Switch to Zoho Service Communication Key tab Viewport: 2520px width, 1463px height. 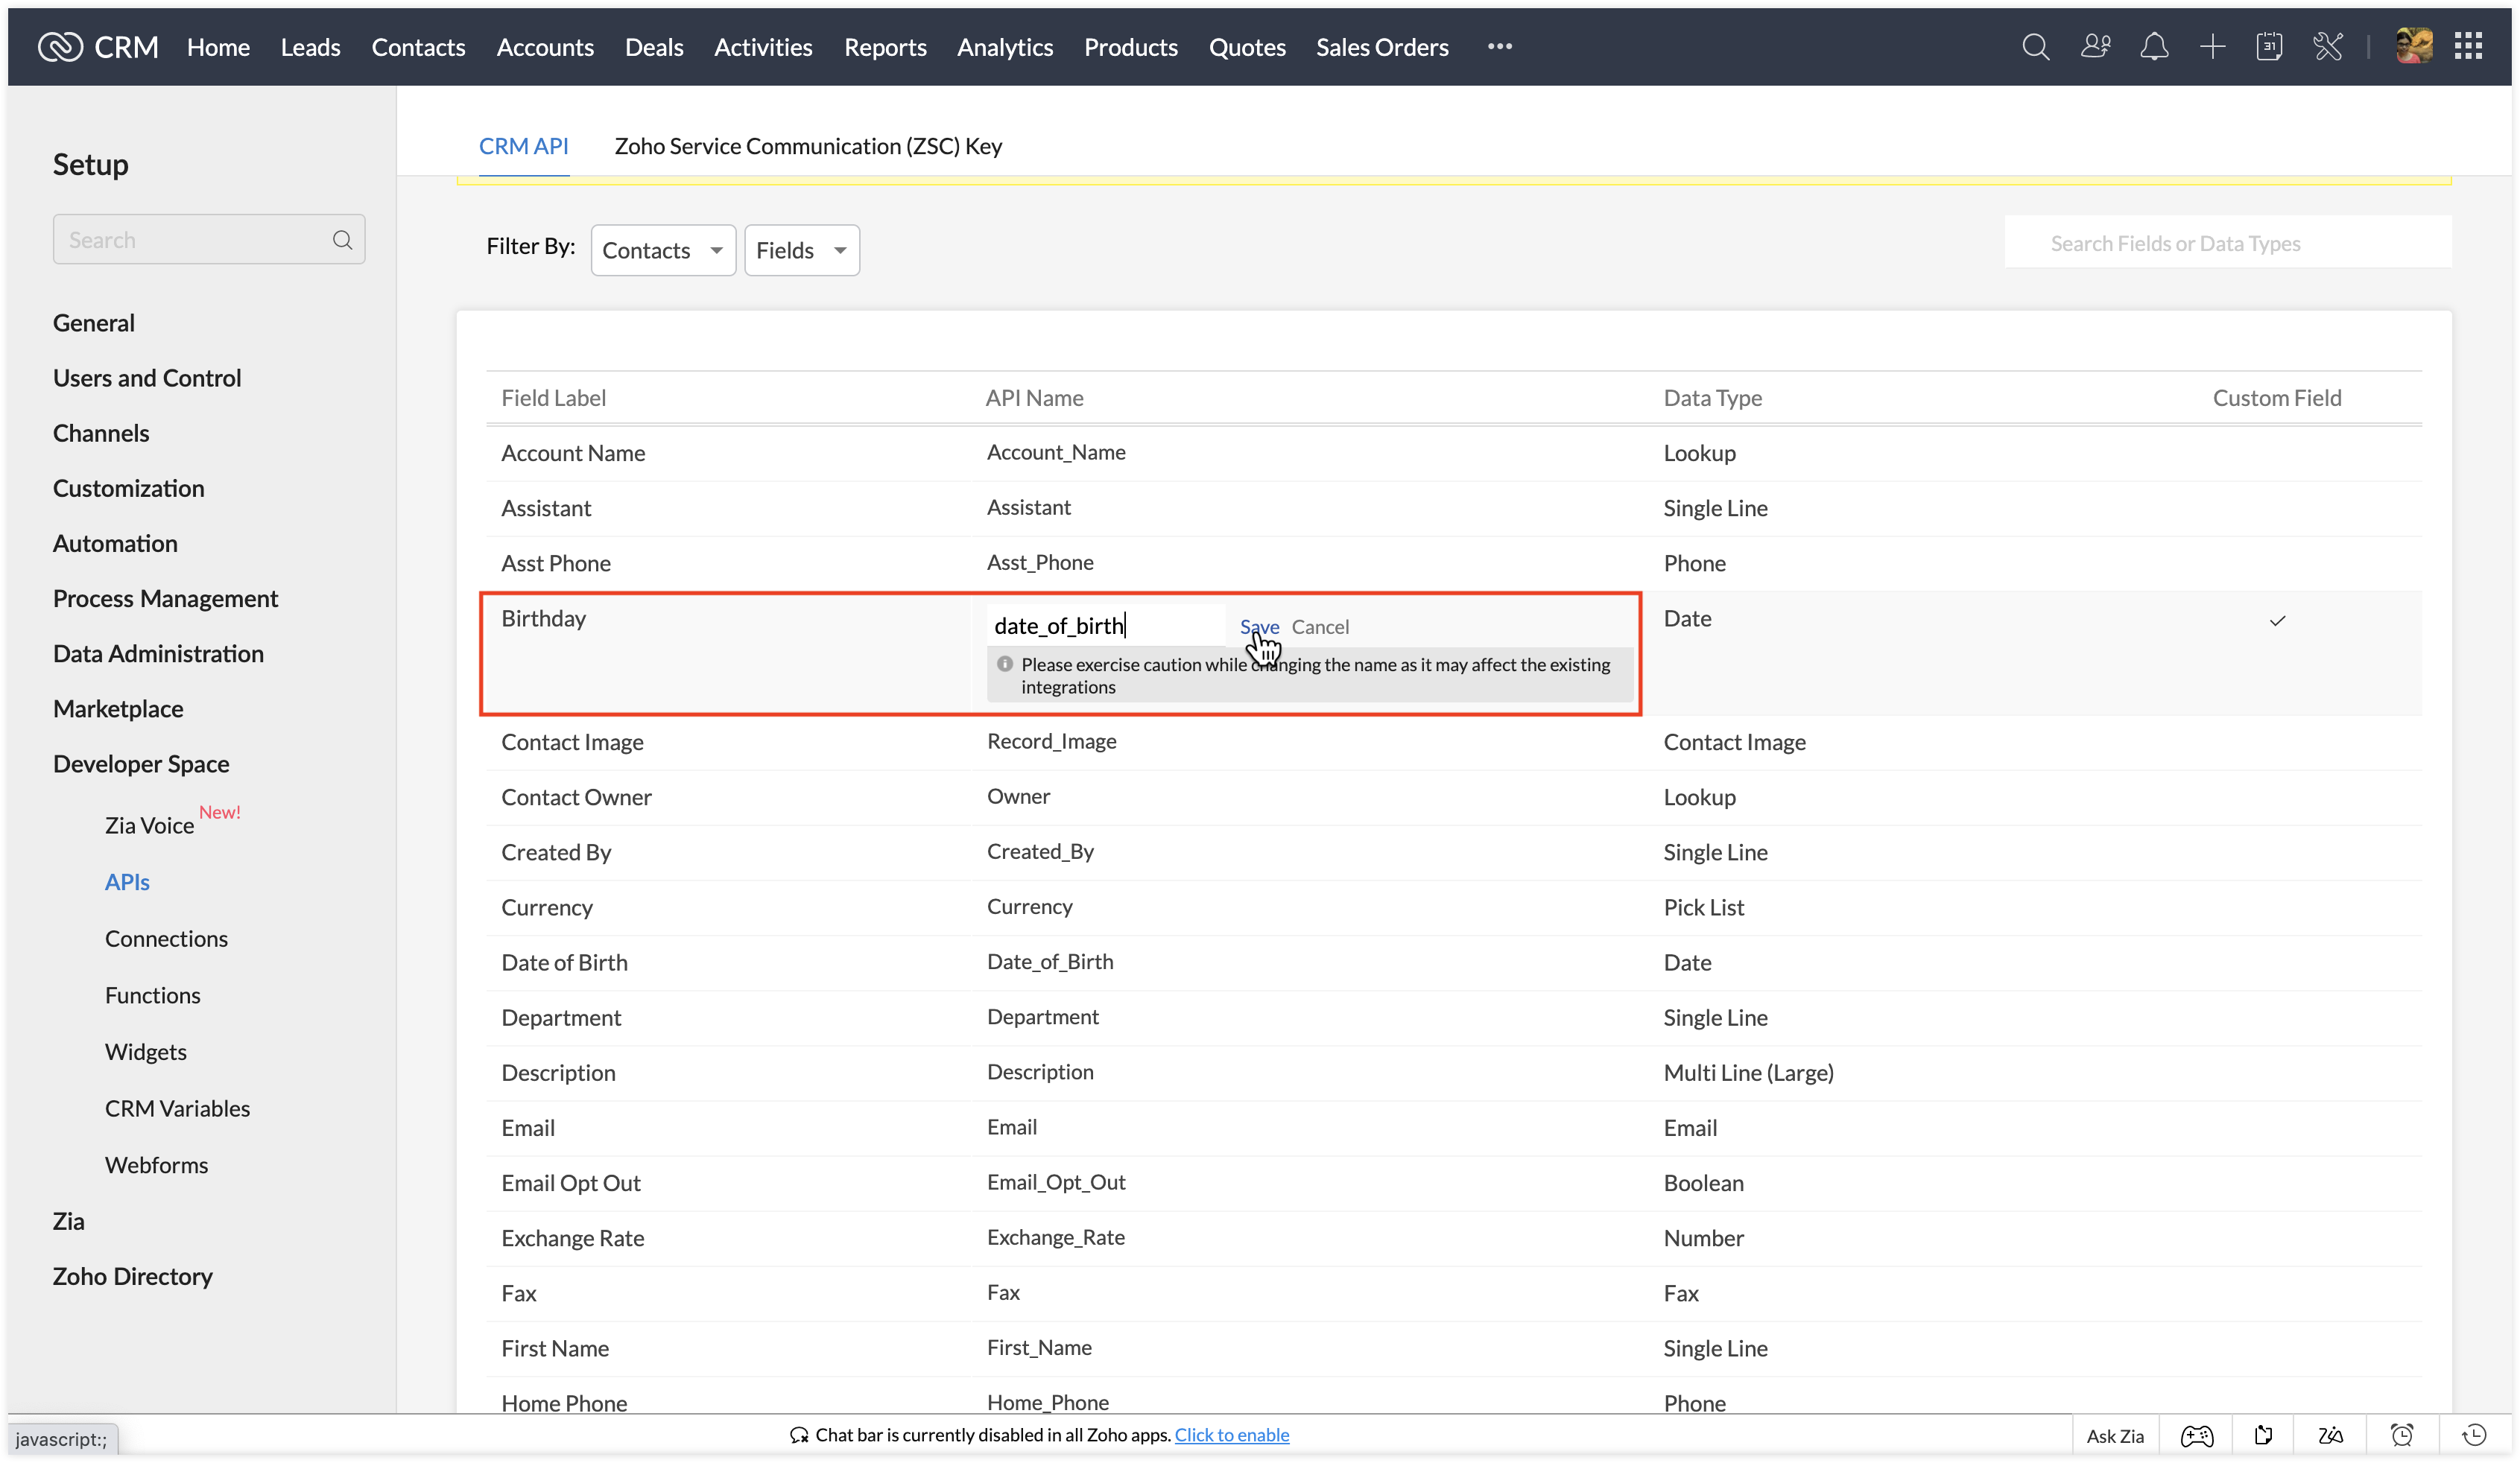click(x=808, y=146)
